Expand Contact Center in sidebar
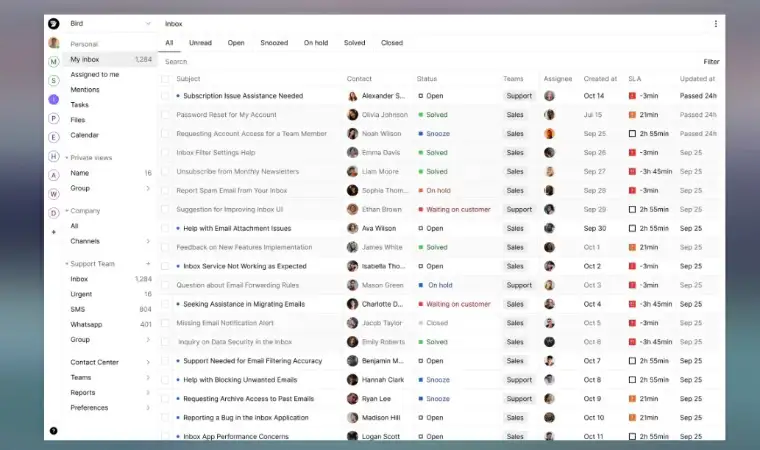Viewport: 760px width, 450px height. (x=148, y=362)
